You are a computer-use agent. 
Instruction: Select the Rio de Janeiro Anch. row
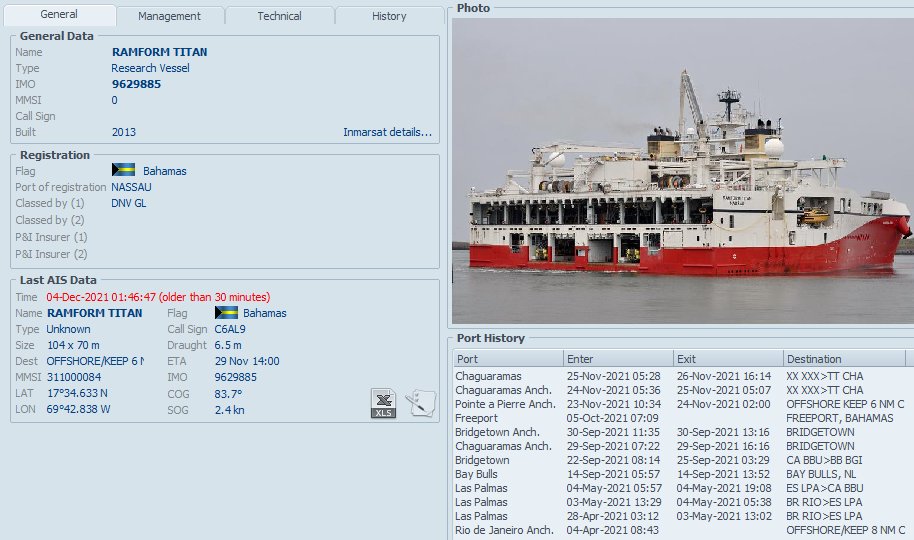point(681,530)
